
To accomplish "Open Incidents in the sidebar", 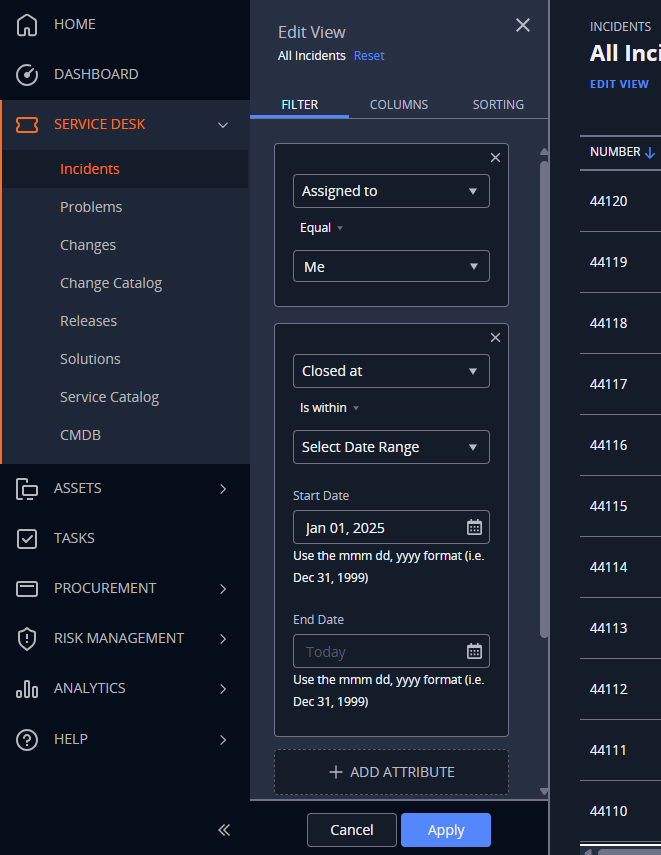I will [89, 169].
